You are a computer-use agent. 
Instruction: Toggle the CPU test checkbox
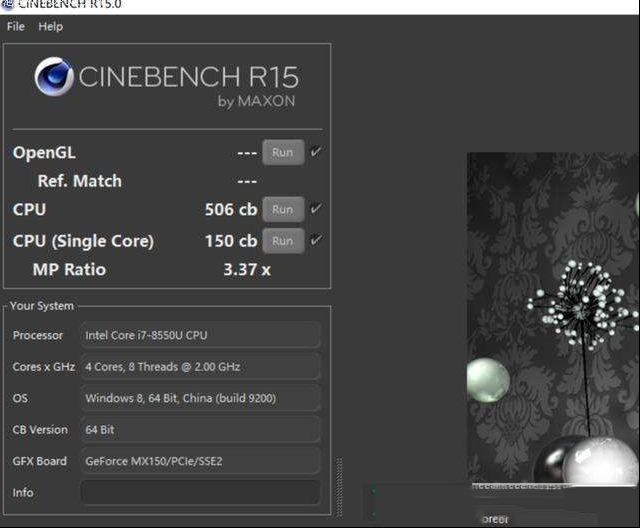[x=316, y=209]
